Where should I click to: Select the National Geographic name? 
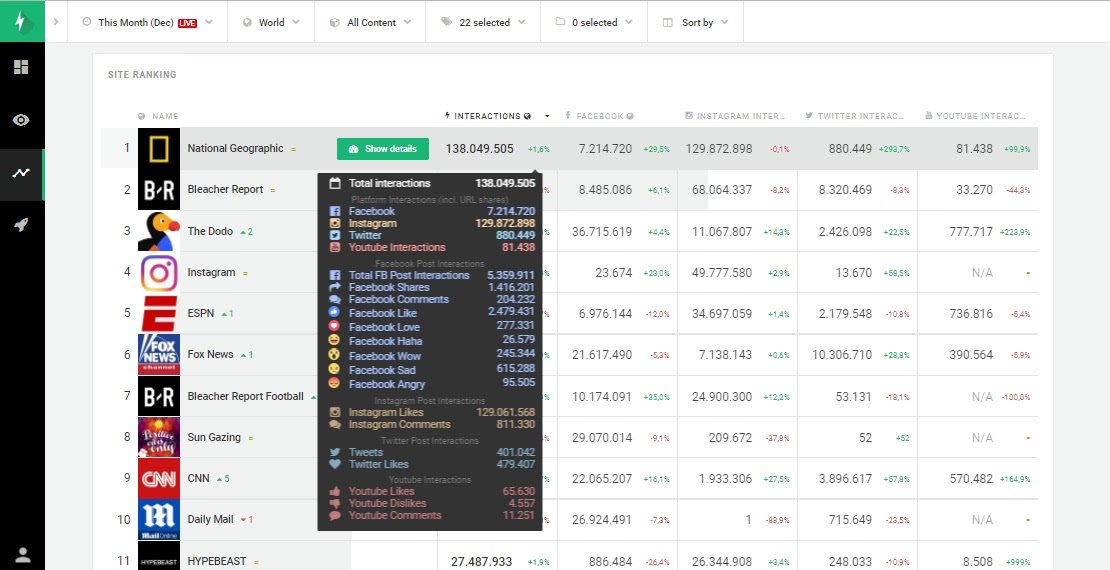point(235,149)
